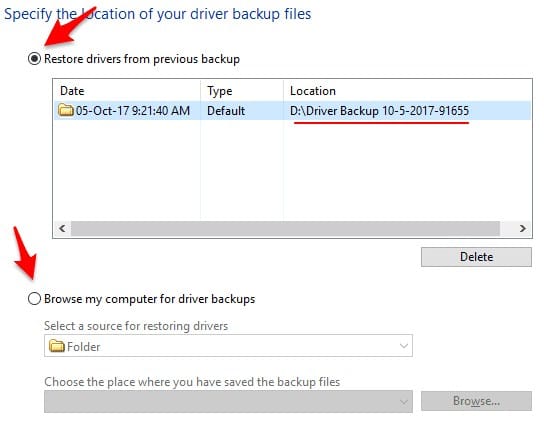Click the Location column header
The image size is (544, 425).
313,91
